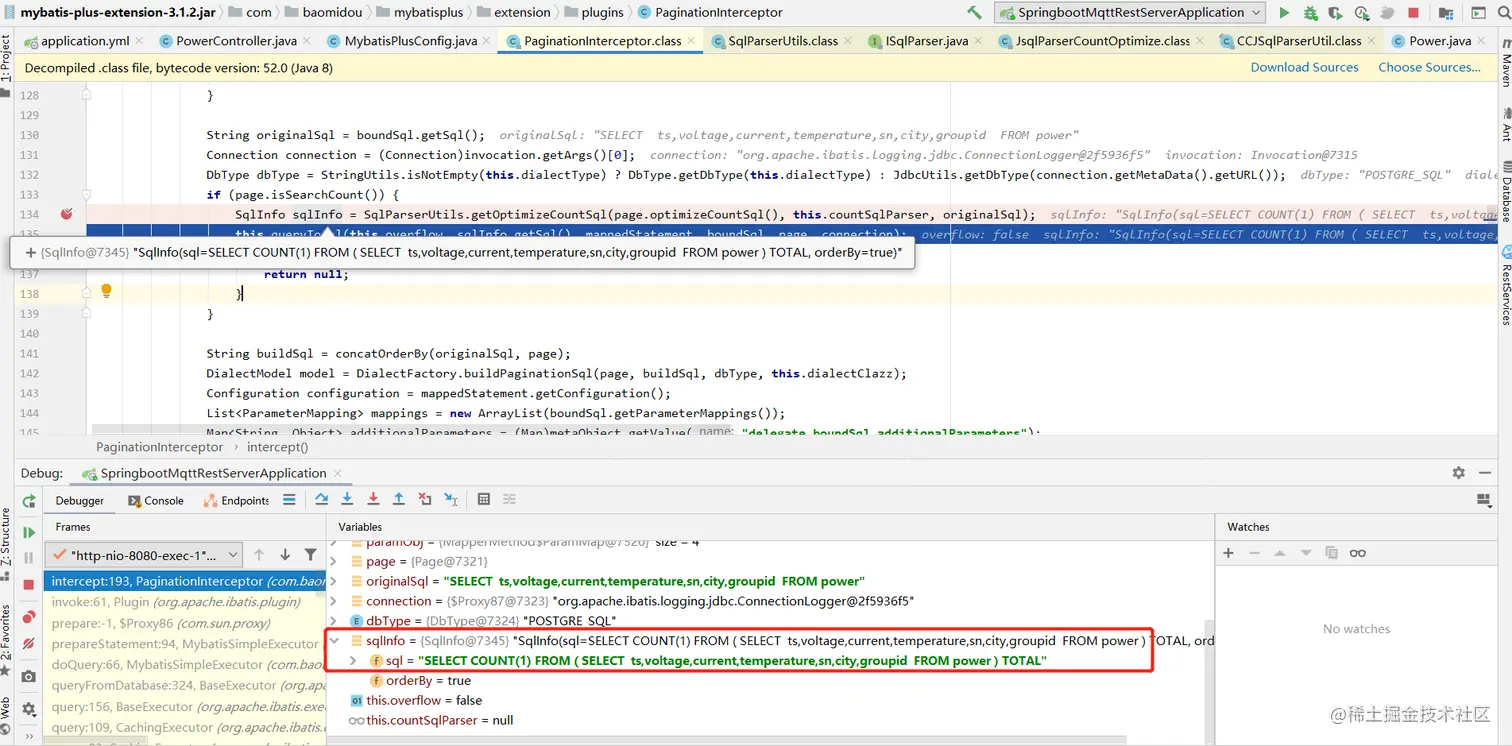View Breakpoints using the red circles icon
The height and width of the screenshot is (746, 1512).
pos(28,617)
